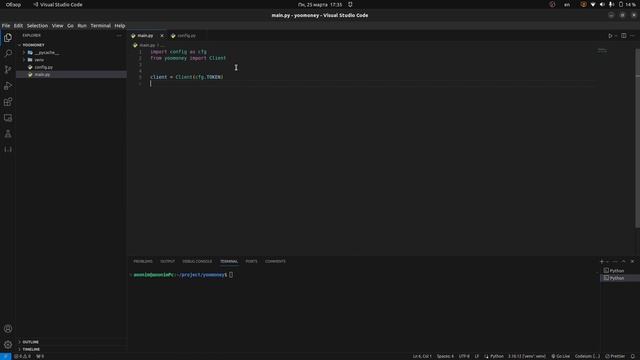640x360 pixels.
Task: Expand the __pycache__ folder
Action: (x=47, y=53)
